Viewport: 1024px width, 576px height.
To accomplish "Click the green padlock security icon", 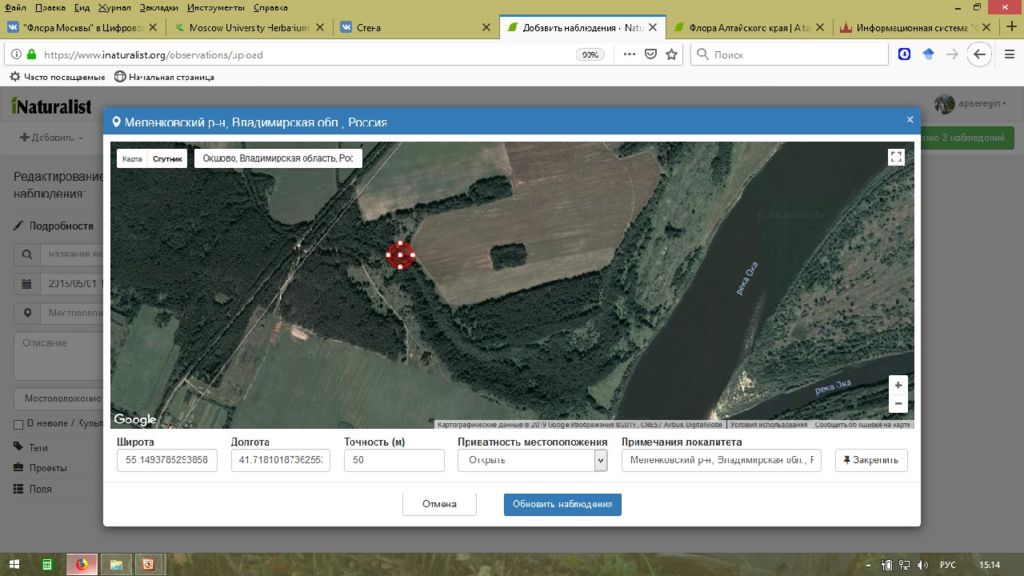I will (31, 55).
